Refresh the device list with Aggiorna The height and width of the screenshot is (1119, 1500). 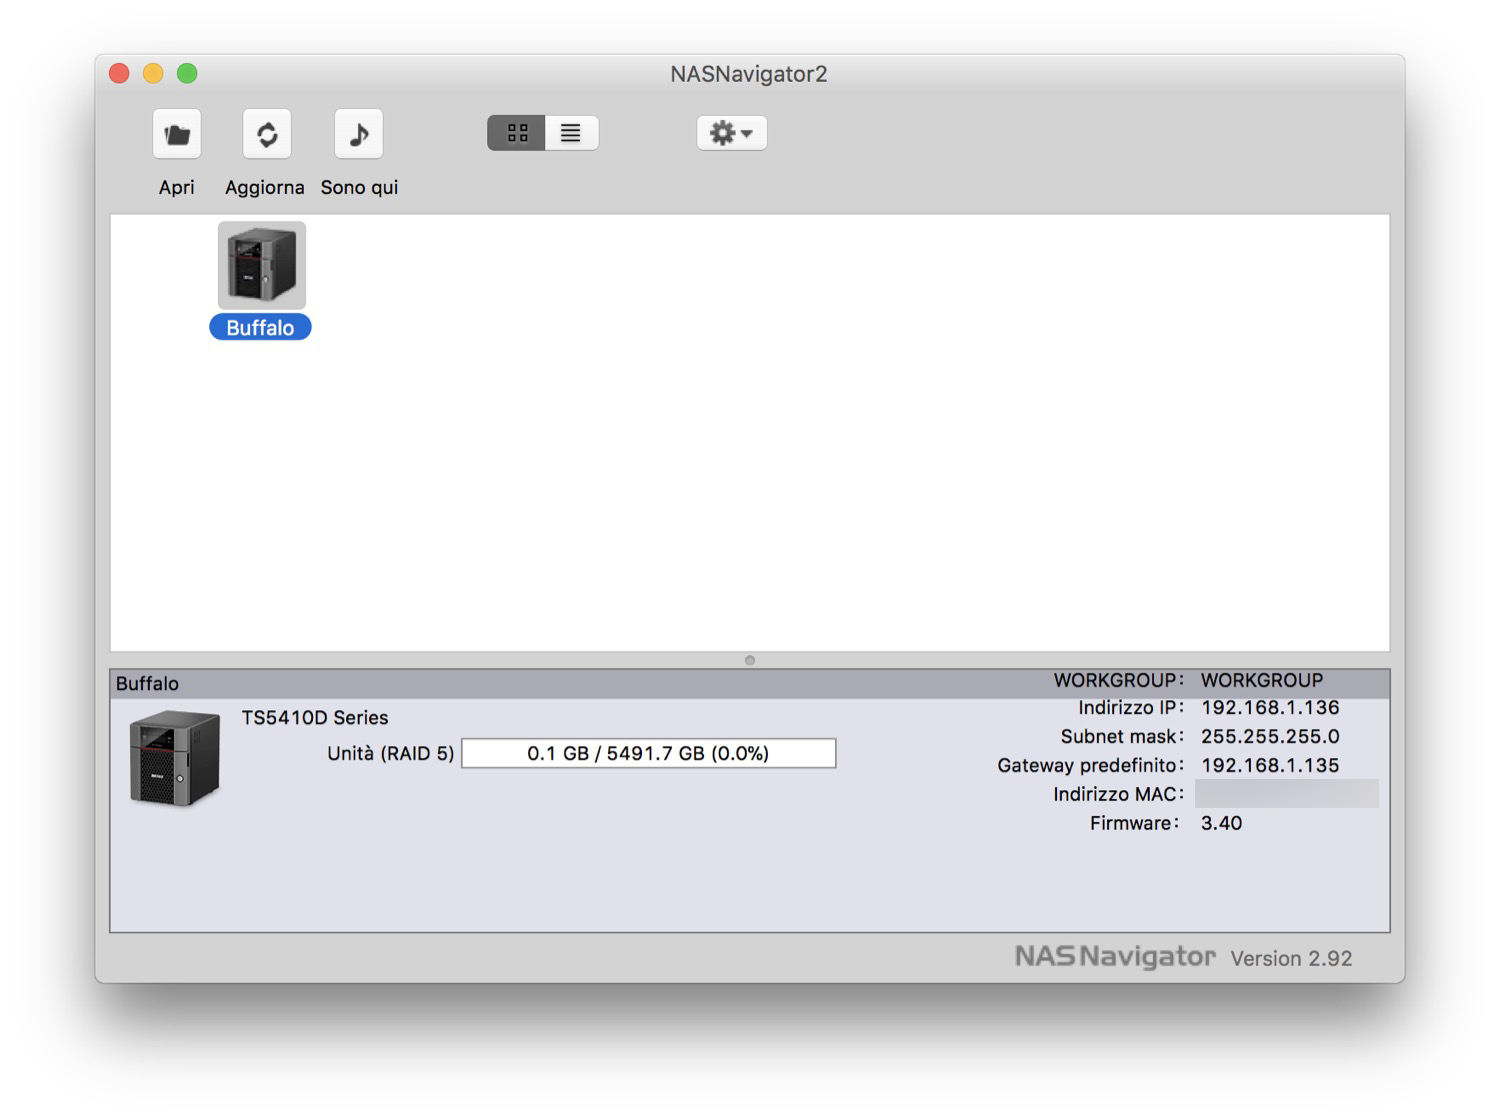pos(267,134)
